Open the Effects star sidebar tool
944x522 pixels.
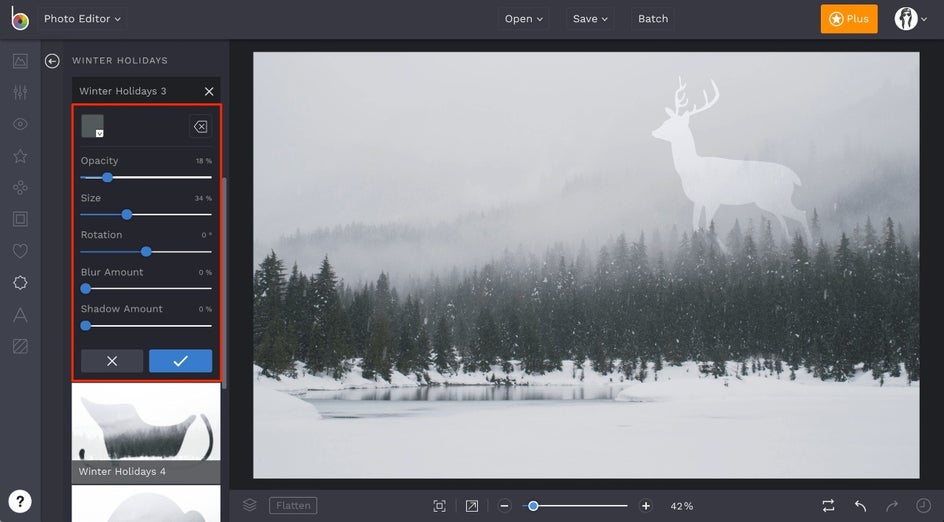point(20,156)
